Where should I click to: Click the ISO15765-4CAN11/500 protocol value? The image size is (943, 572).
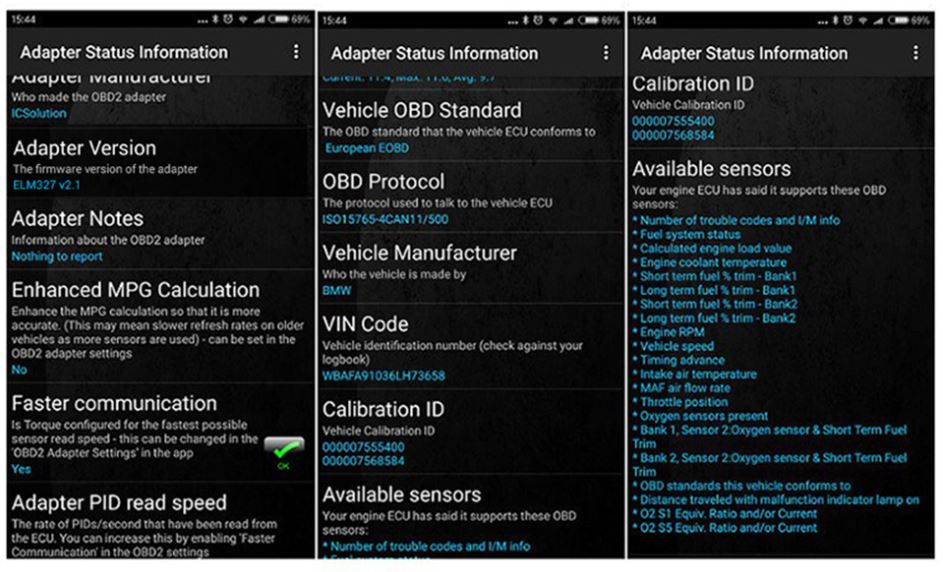point(385,219)
